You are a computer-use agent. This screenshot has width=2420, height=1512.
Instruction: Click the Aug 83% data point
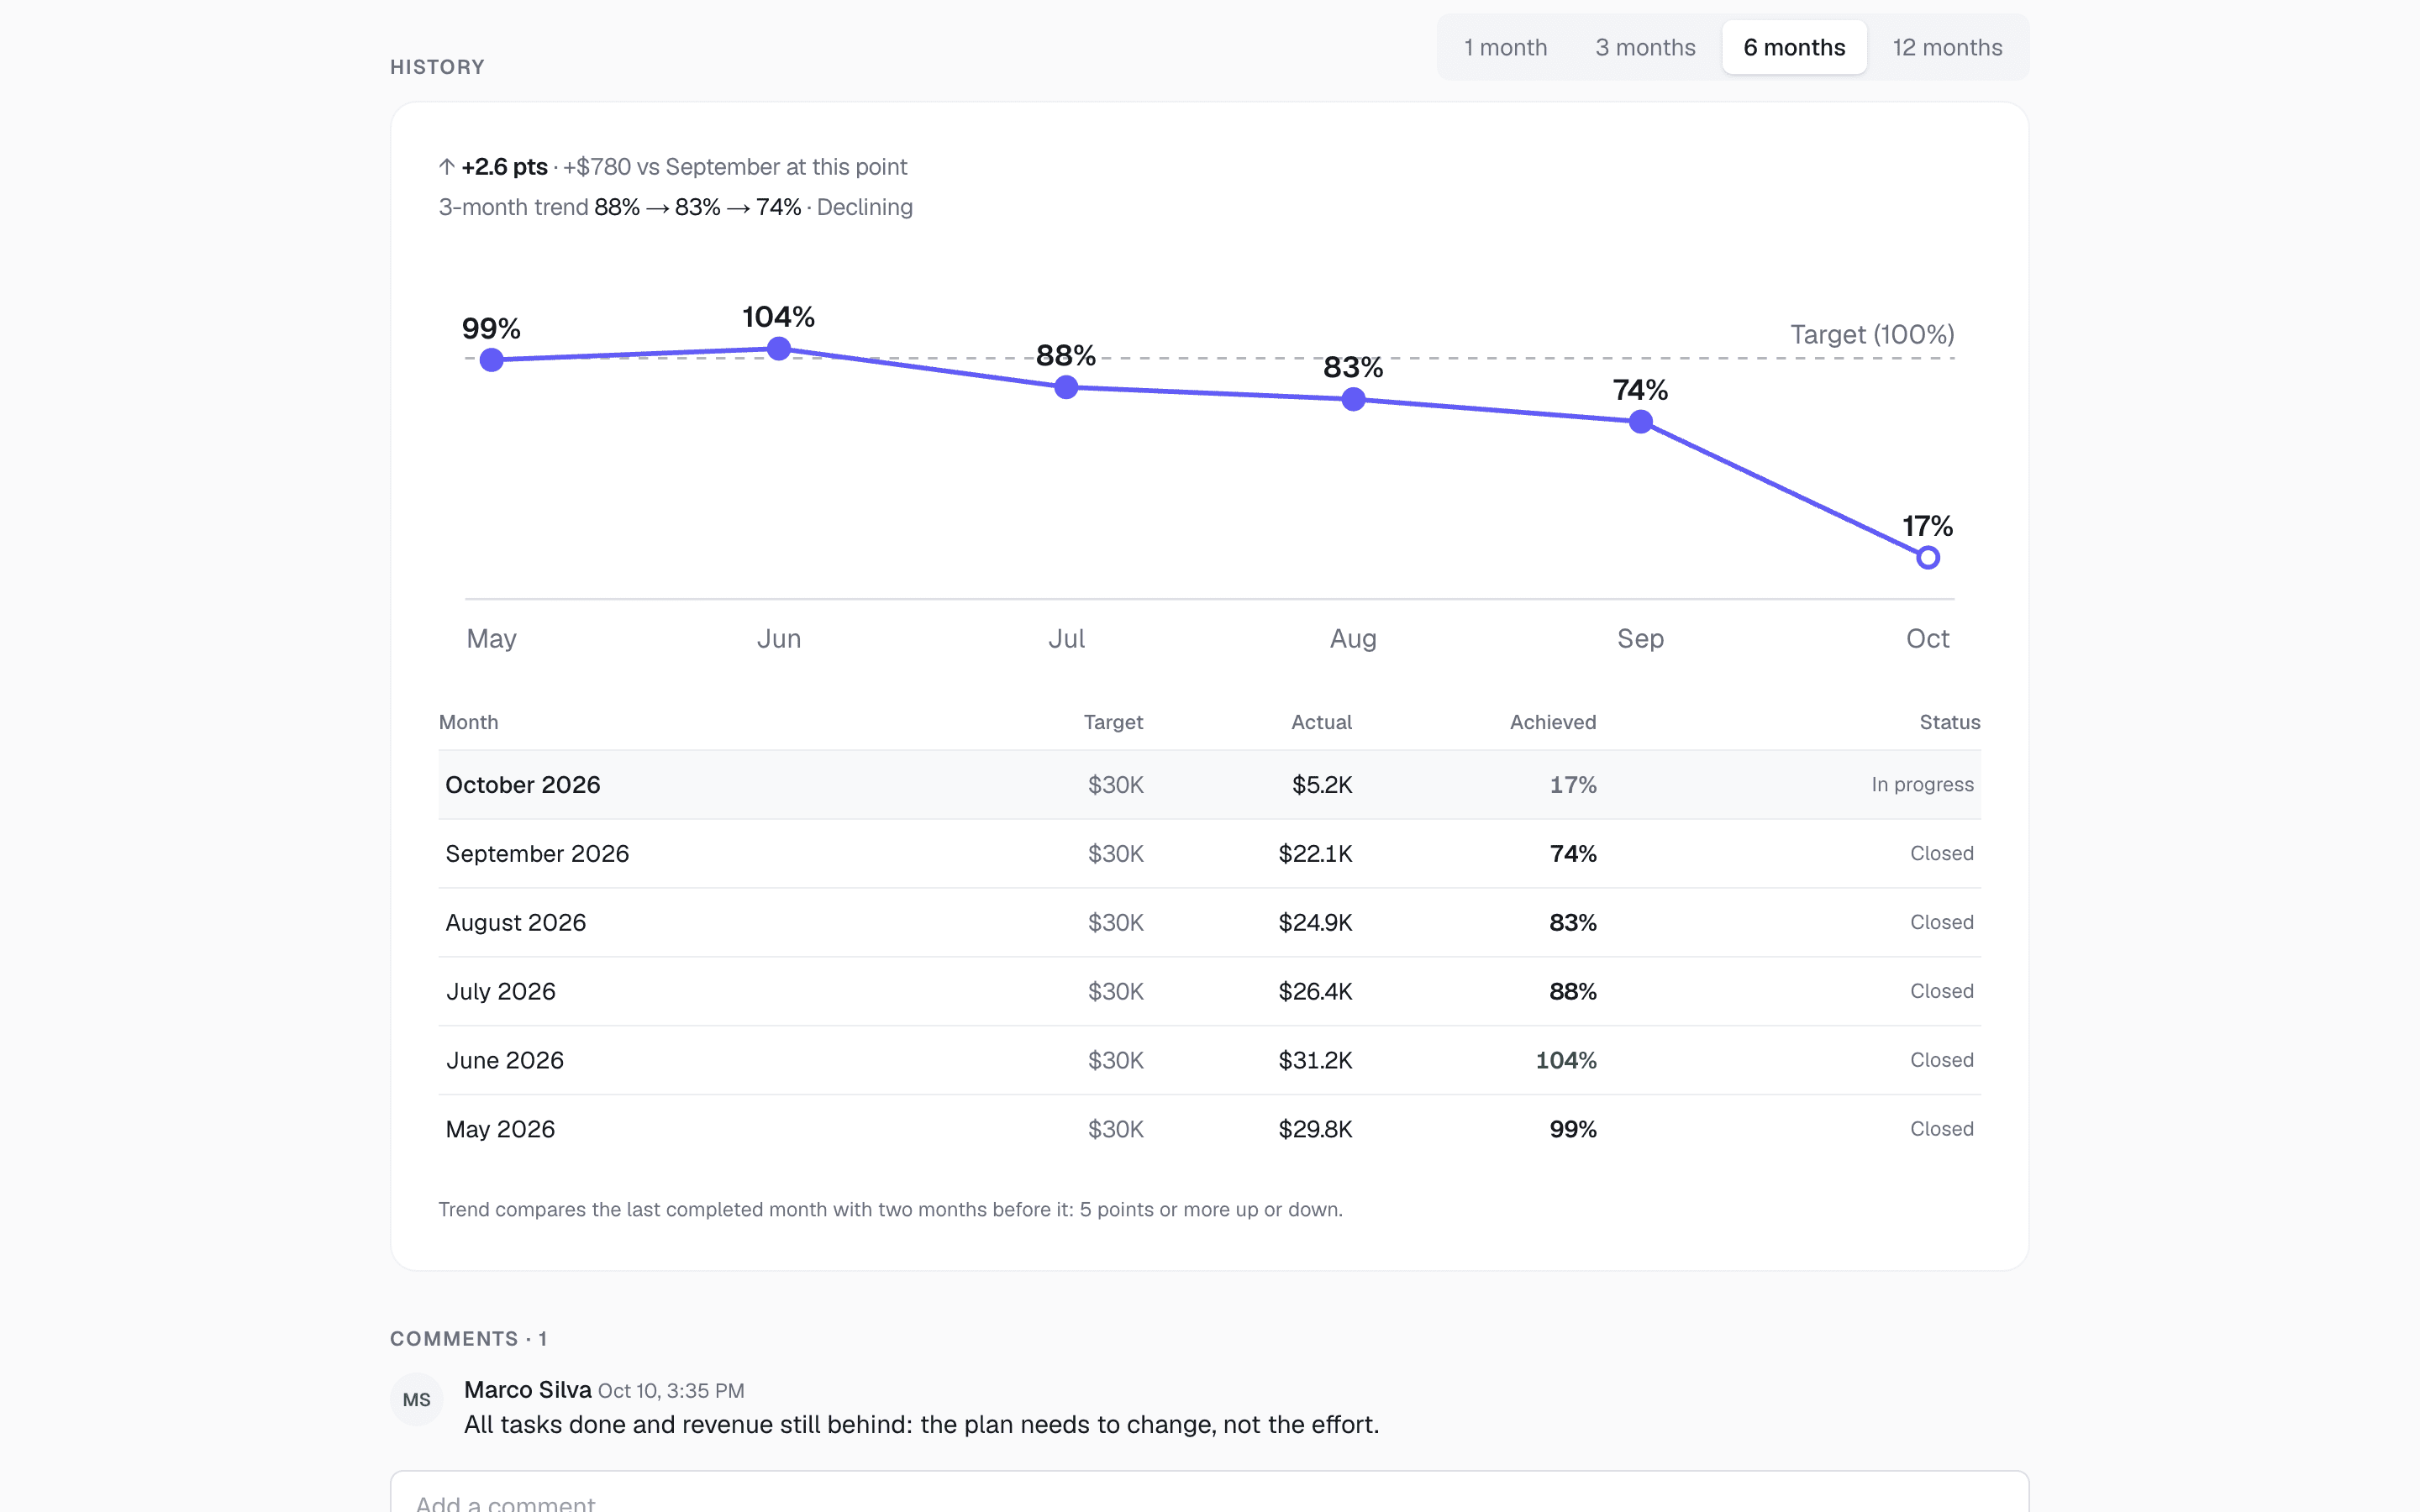(1353, 400)
